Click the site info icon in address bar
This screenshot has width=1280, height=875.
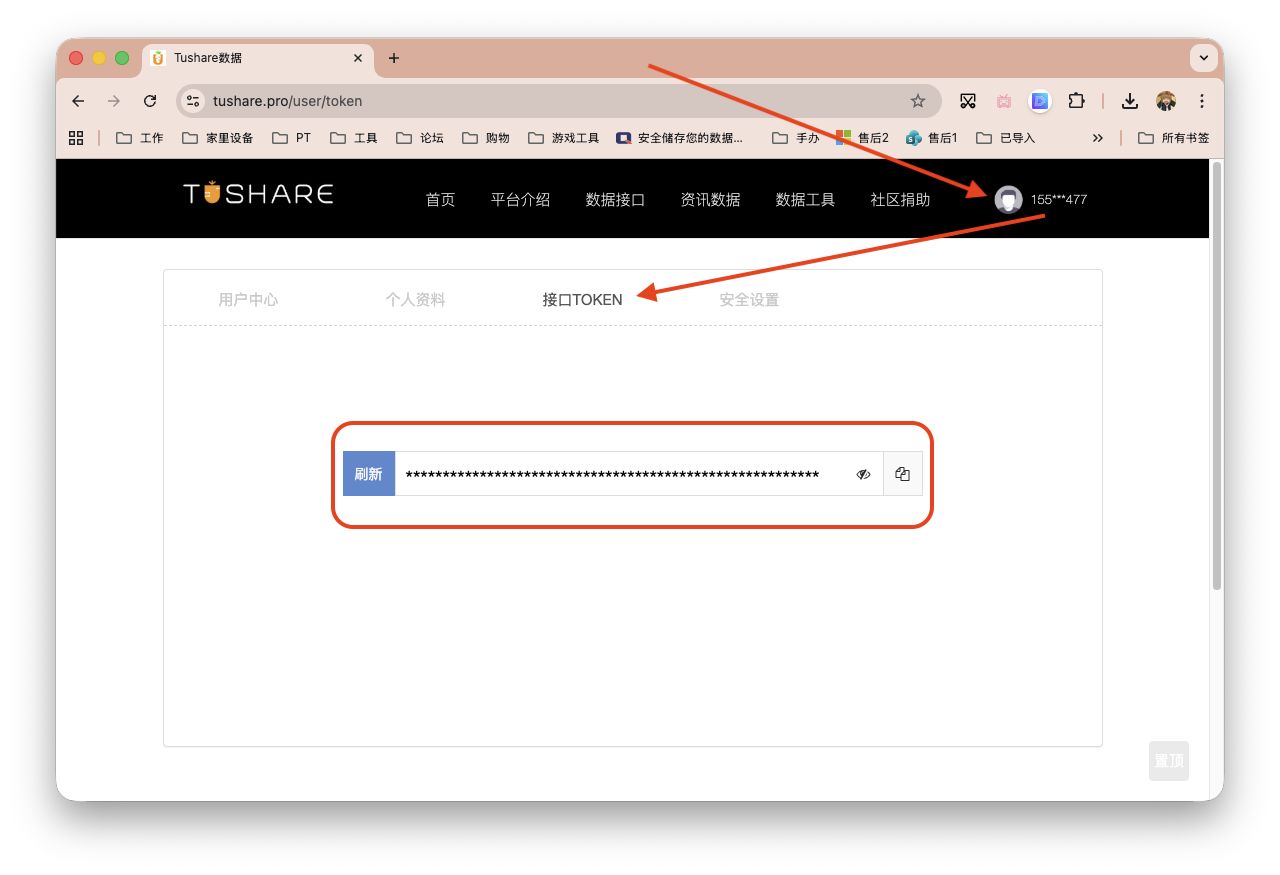[191, 101]
